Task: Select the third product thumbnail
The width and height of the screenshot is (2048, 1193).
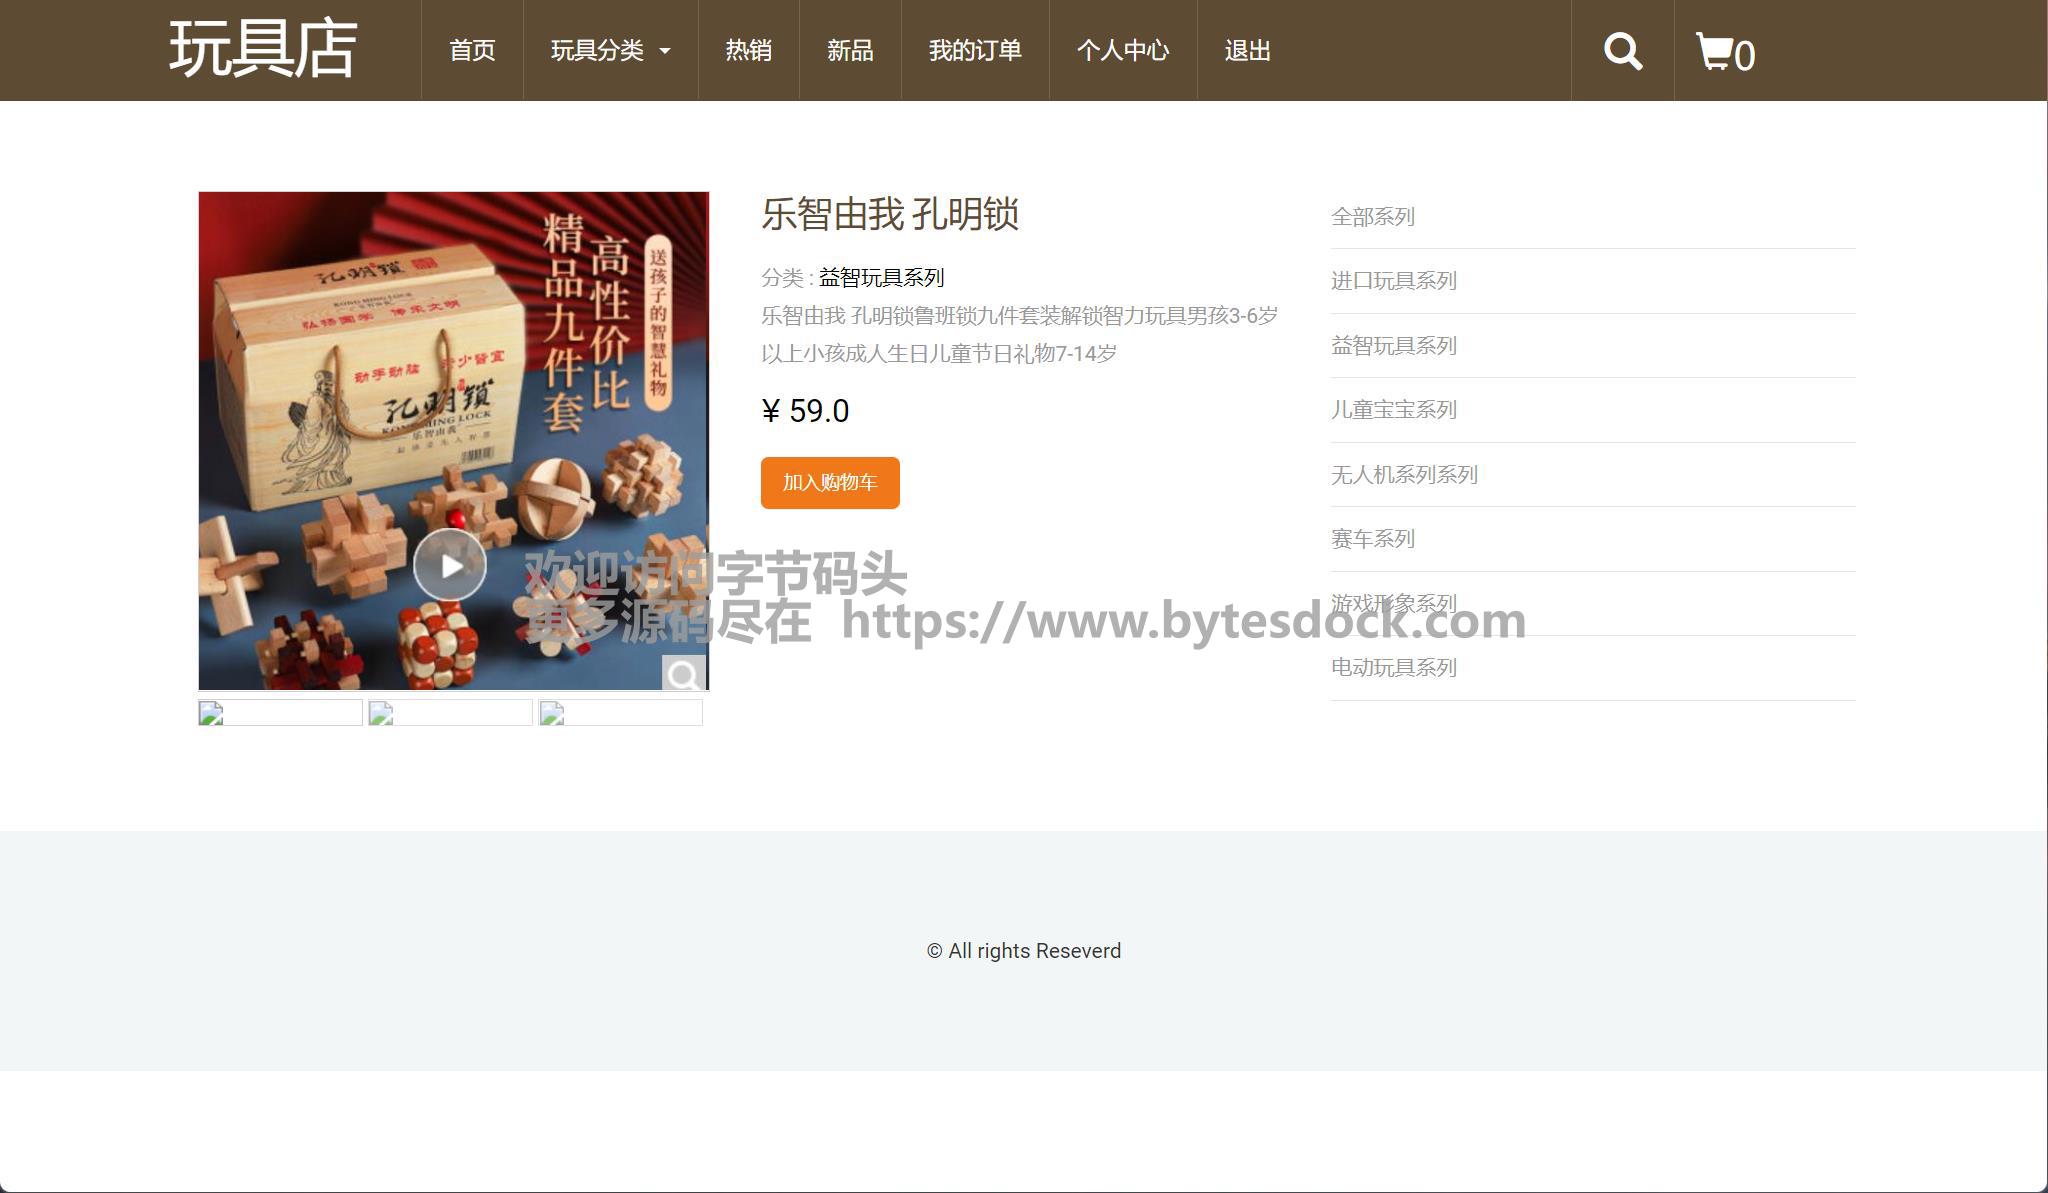Action: click(x=620, y=713)
